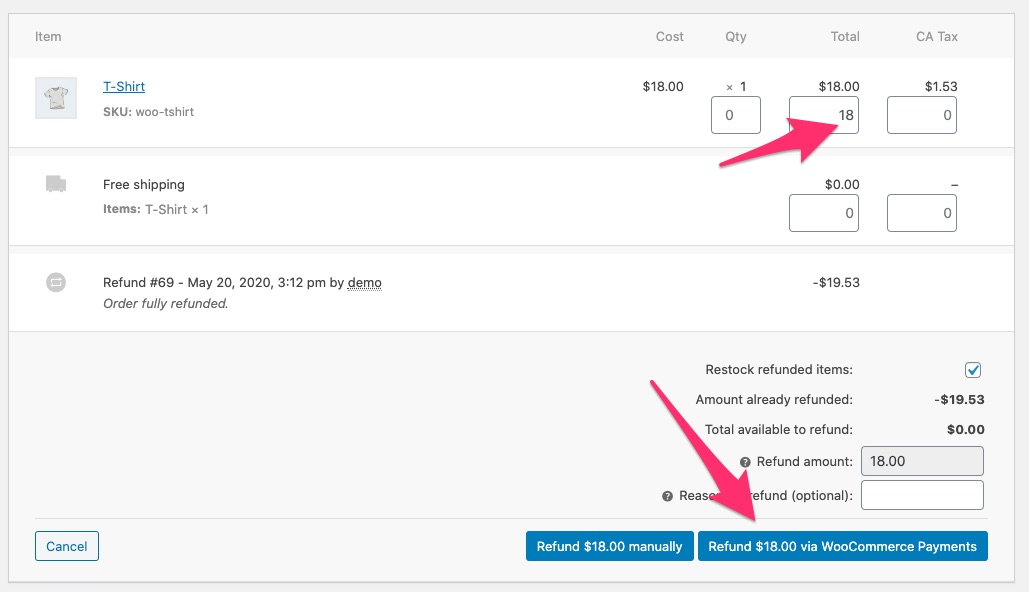Click the CA Tax refund input for T-Shirt
This screenshot has width=1029, height=592.
[921, 115]
